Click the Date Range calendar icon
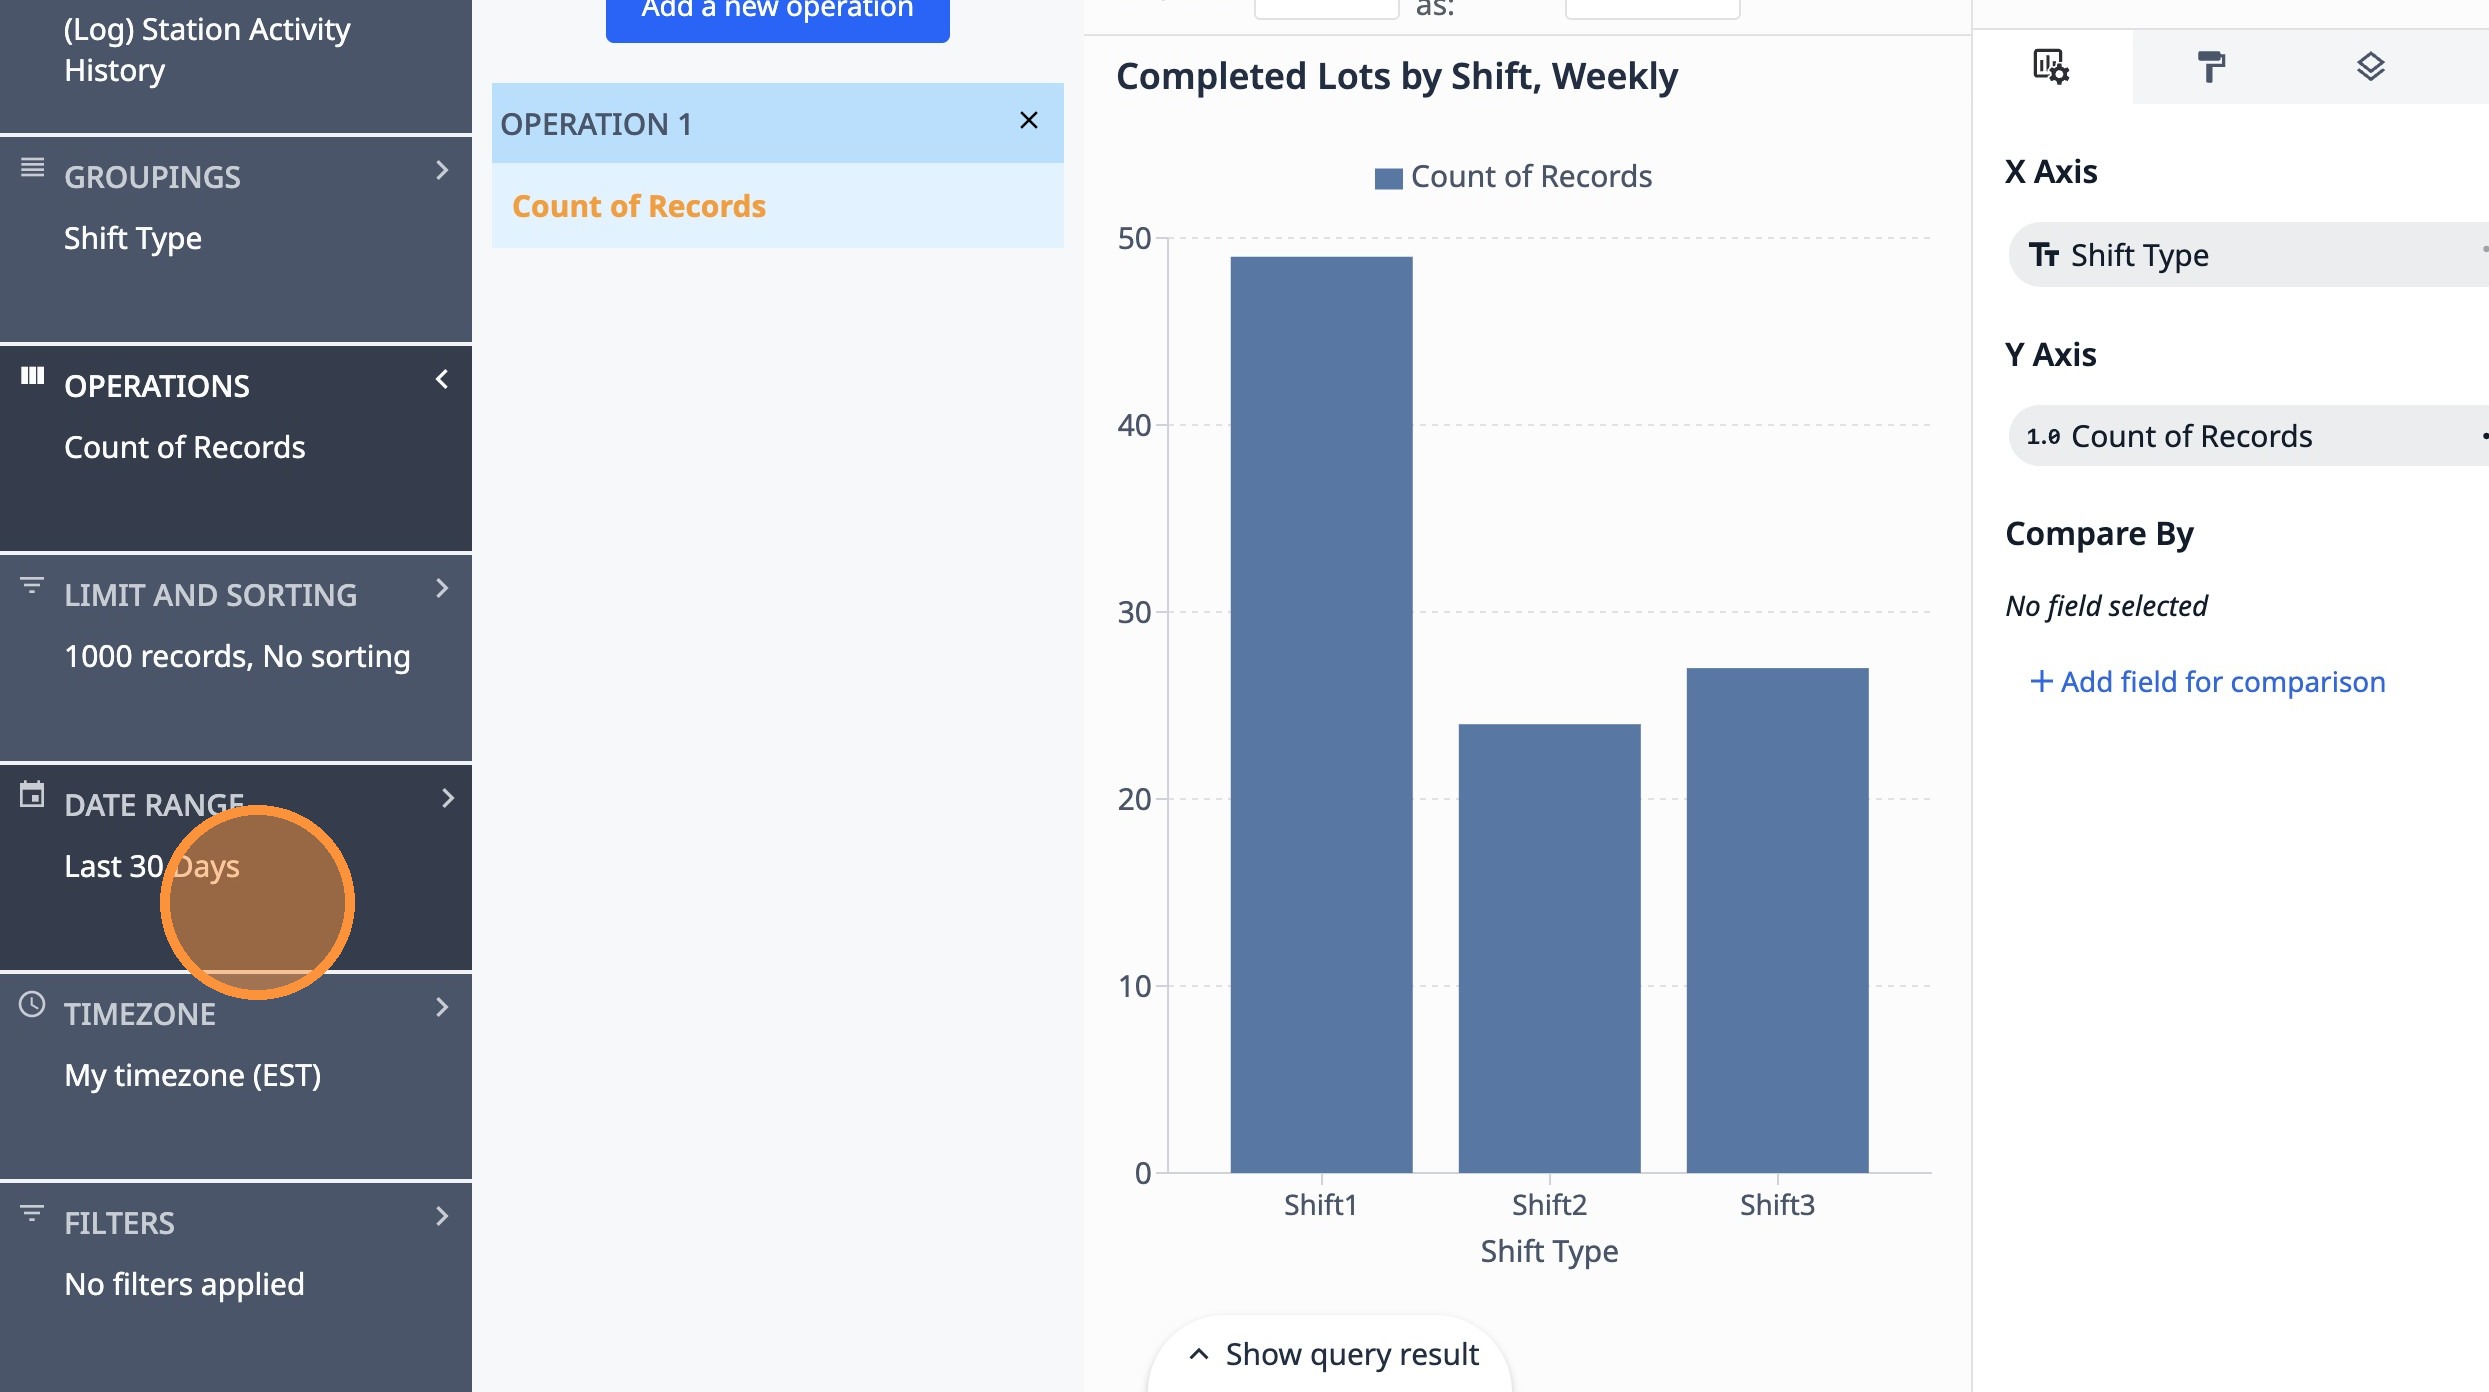Viewport: 2489px width, 1392px height. tap(32, 795)
